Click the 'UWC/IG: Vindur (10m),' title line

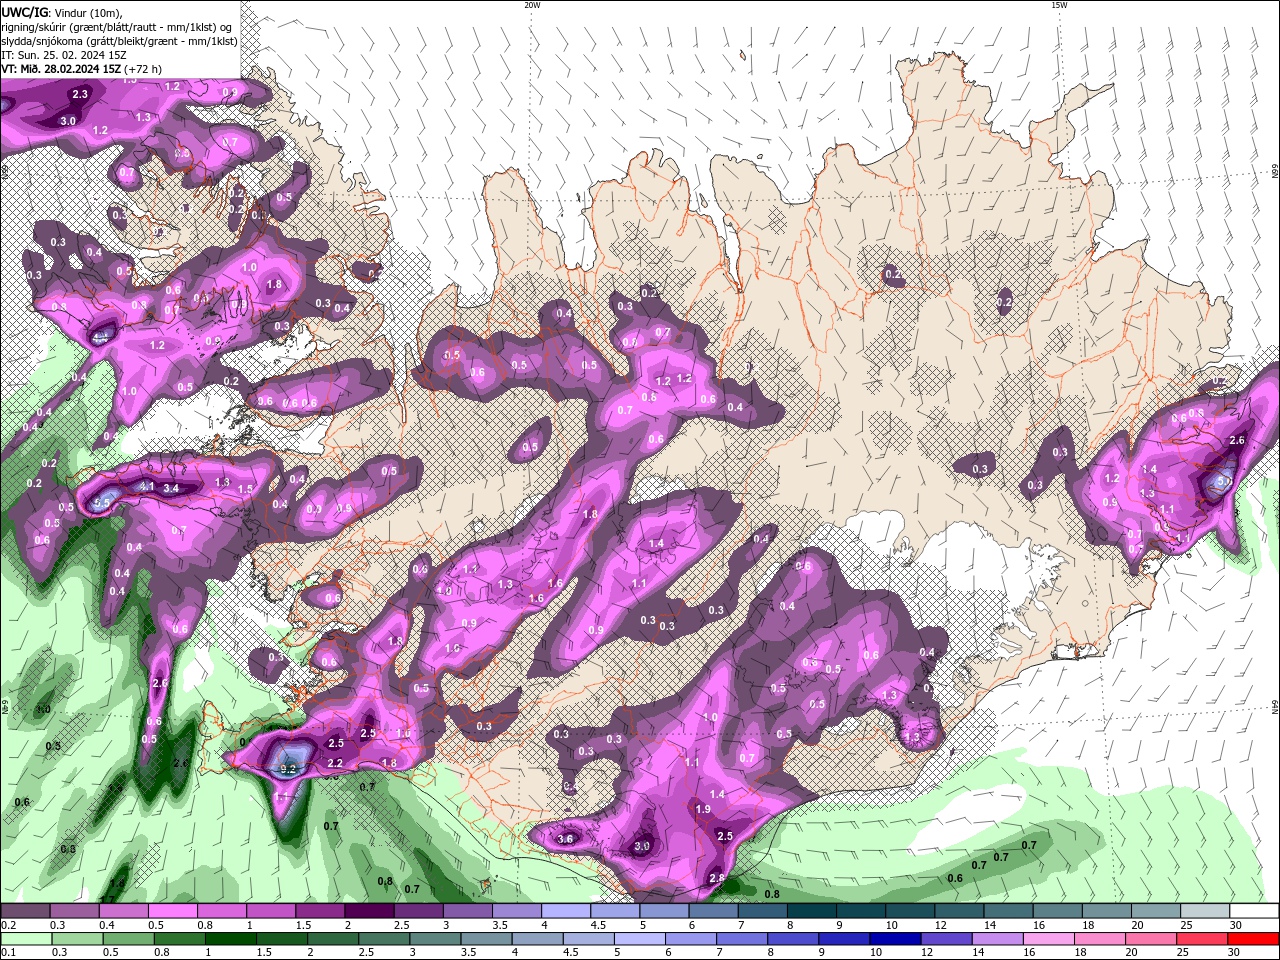tap(61, 12)
